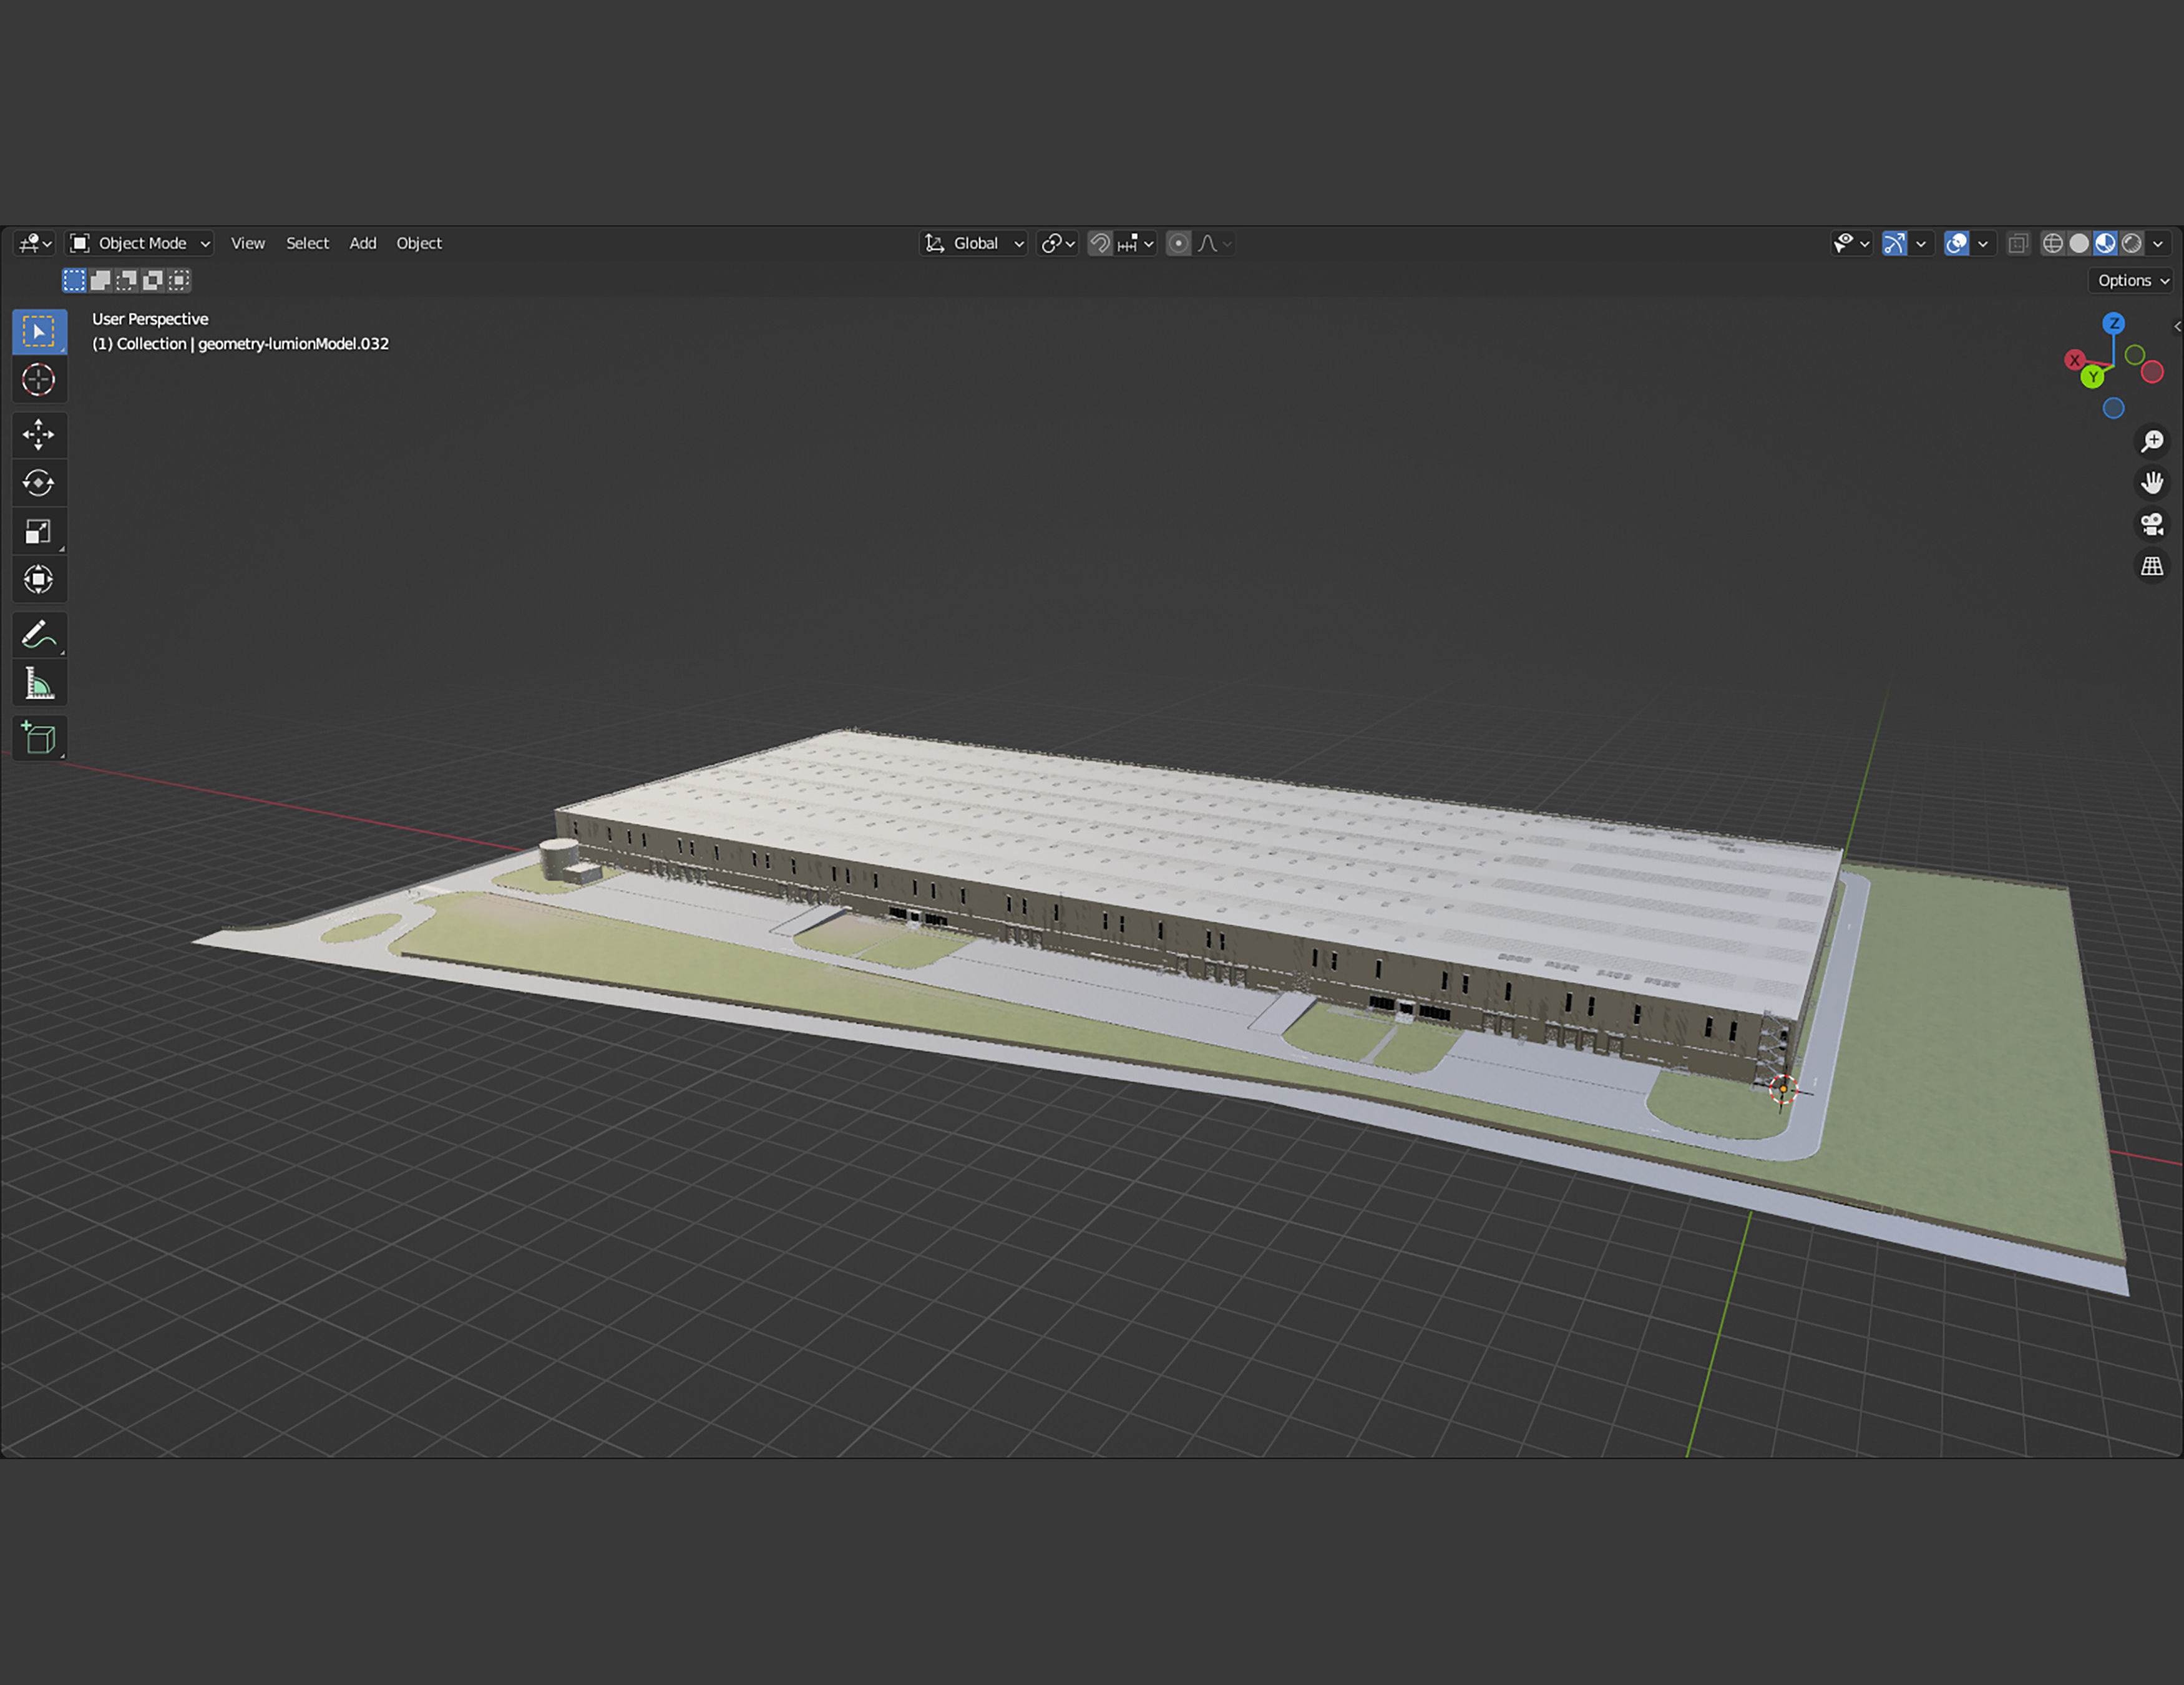The width and height of the screenshot is (2184, 1685).
Task: Click the User Perspective label
Action: 150,319
